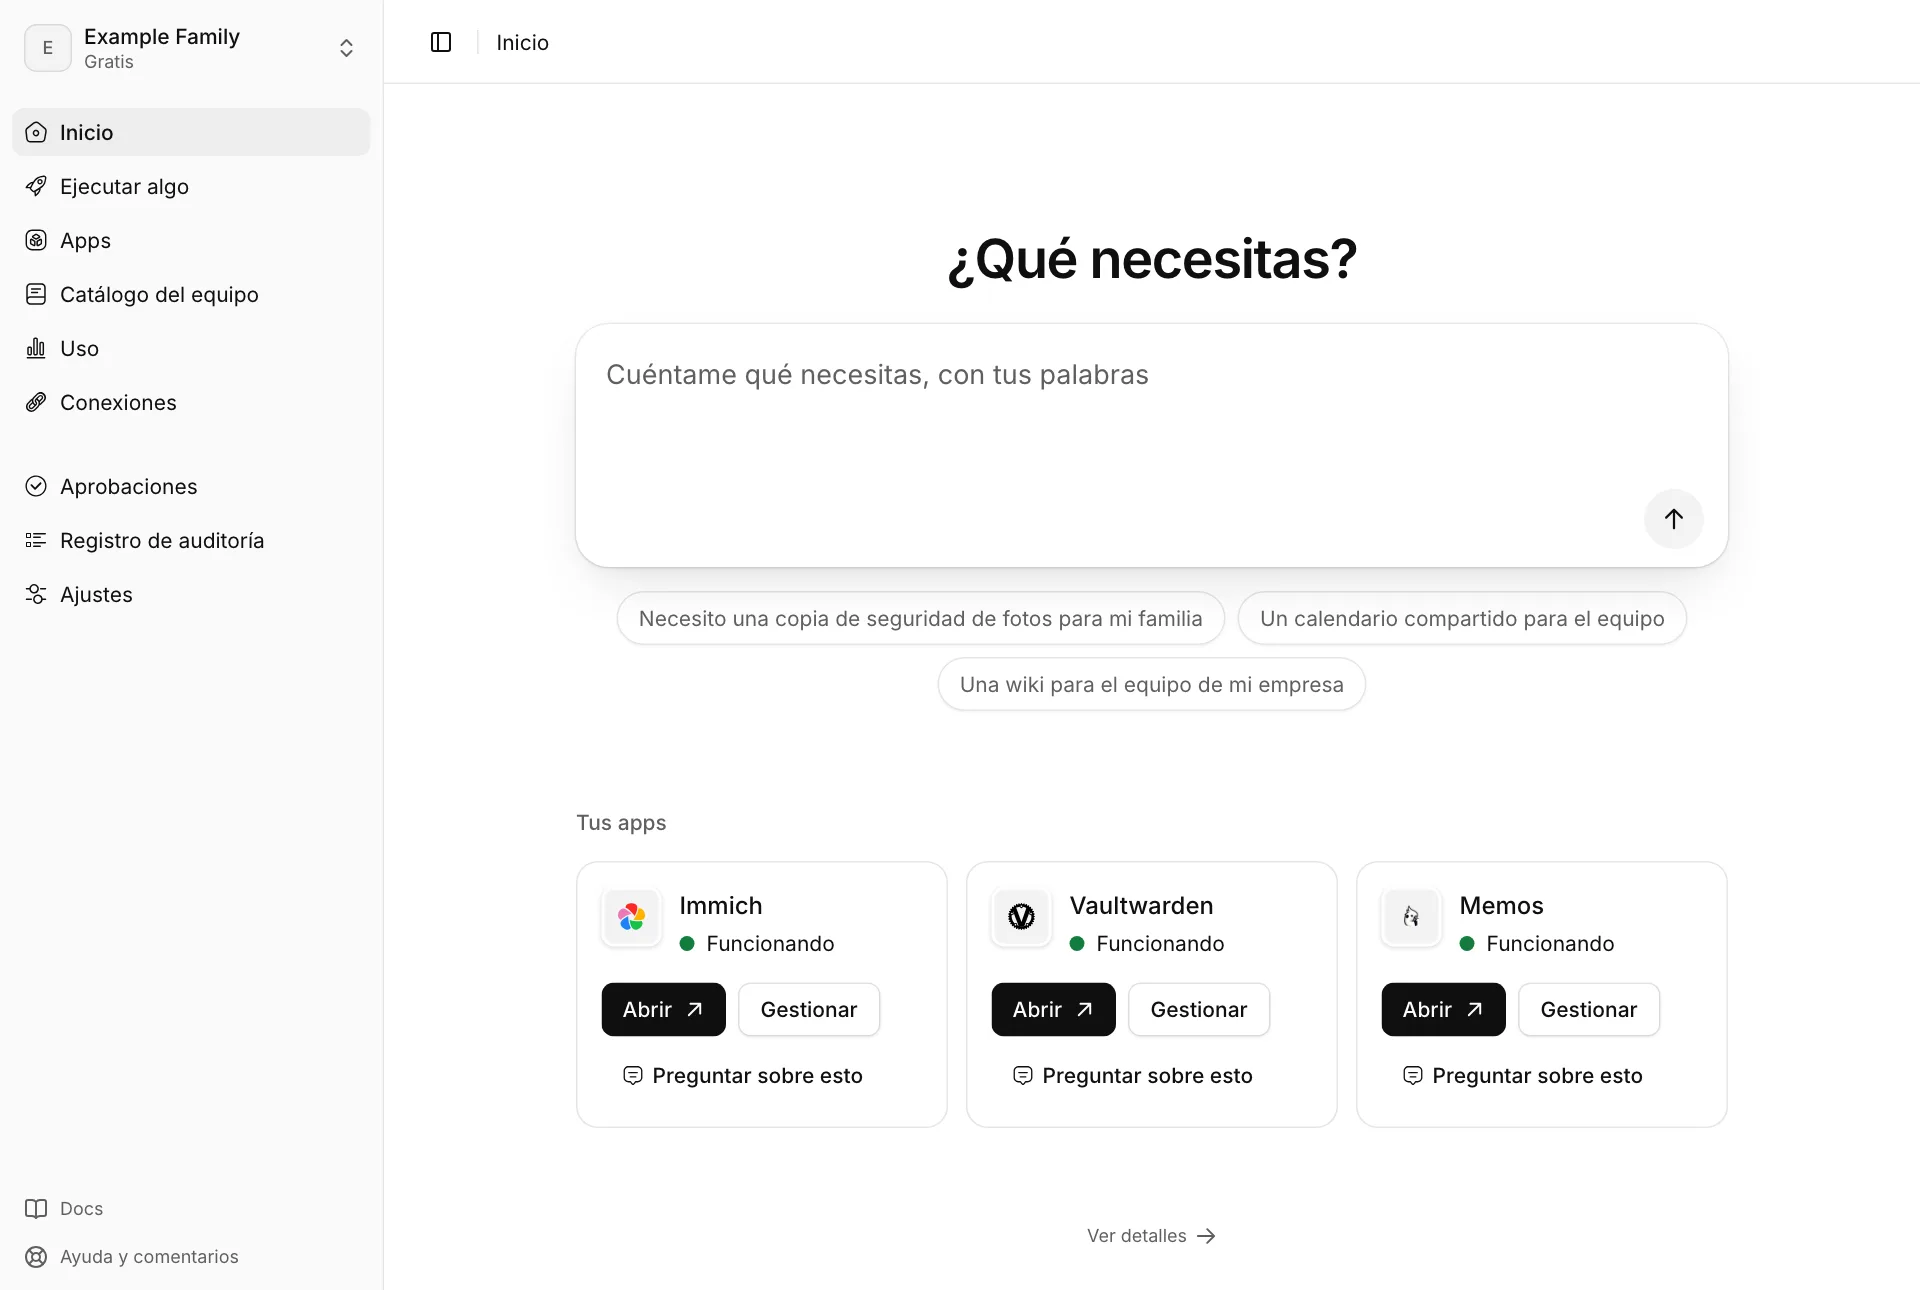Open Registro de auditoría label
The width and height of the screenshot is (1920, 1290).
(162, 540)
